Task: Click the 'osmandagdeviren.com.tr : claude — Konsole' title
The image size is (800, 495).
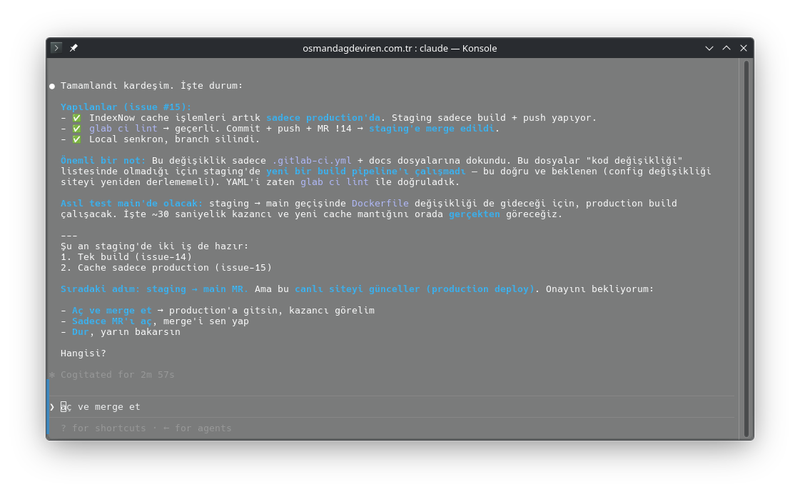Action: click(x=399, y=48)
